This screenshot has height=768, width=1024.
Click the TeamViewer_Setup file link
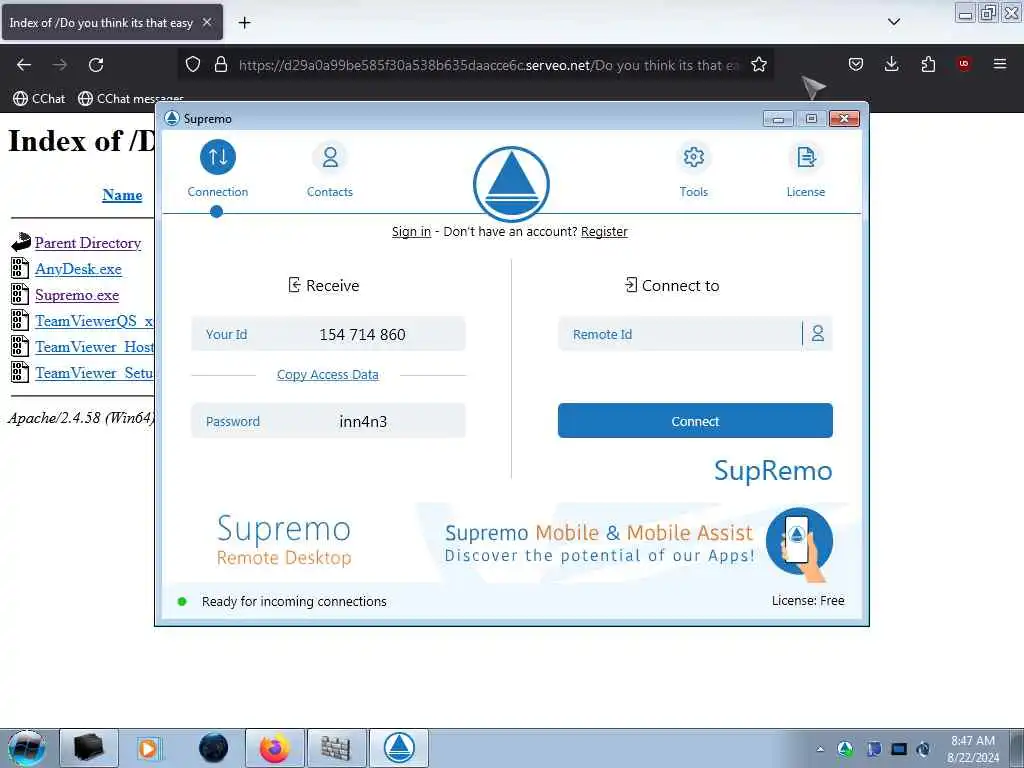[94, 373]
